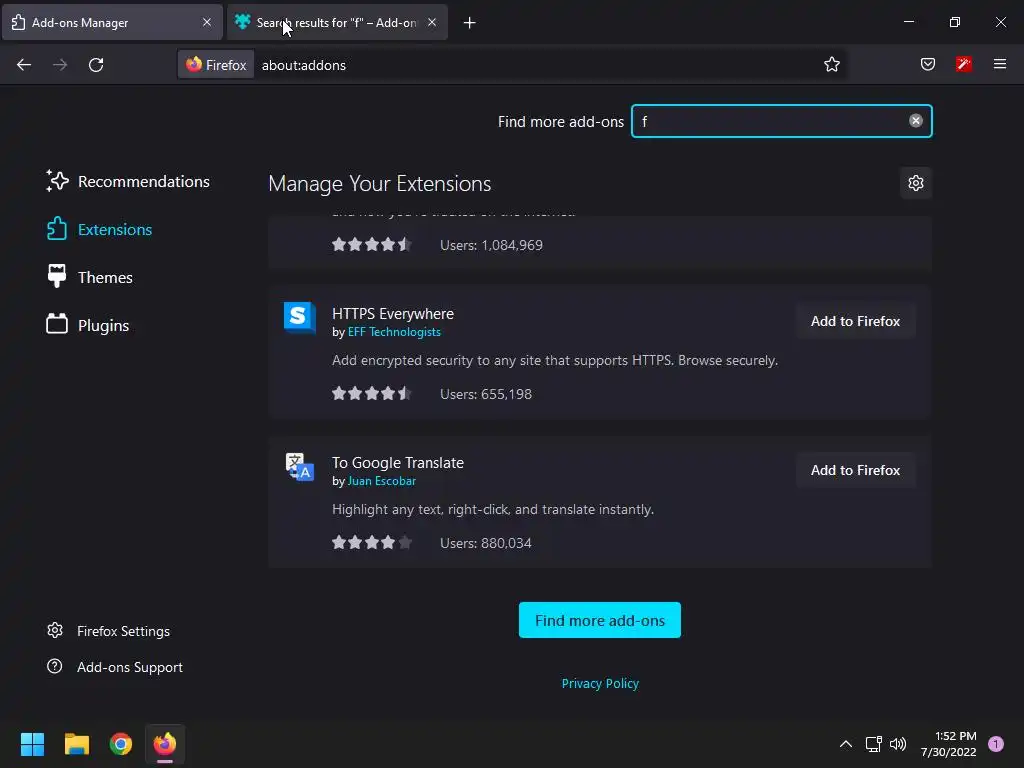Launch Google Chrome from the taskbar
The width and height of the screenshot is (1024, 768).
coord(121,744)
